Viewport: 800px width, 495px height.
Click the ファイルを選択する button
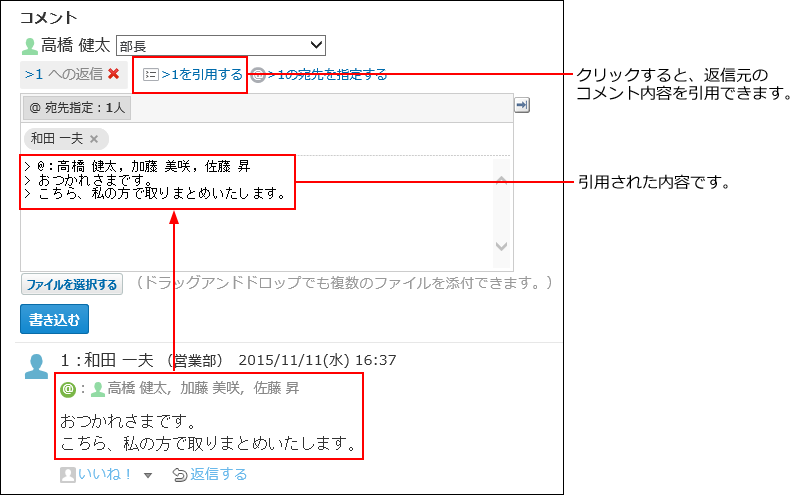(x=72, y=284)
